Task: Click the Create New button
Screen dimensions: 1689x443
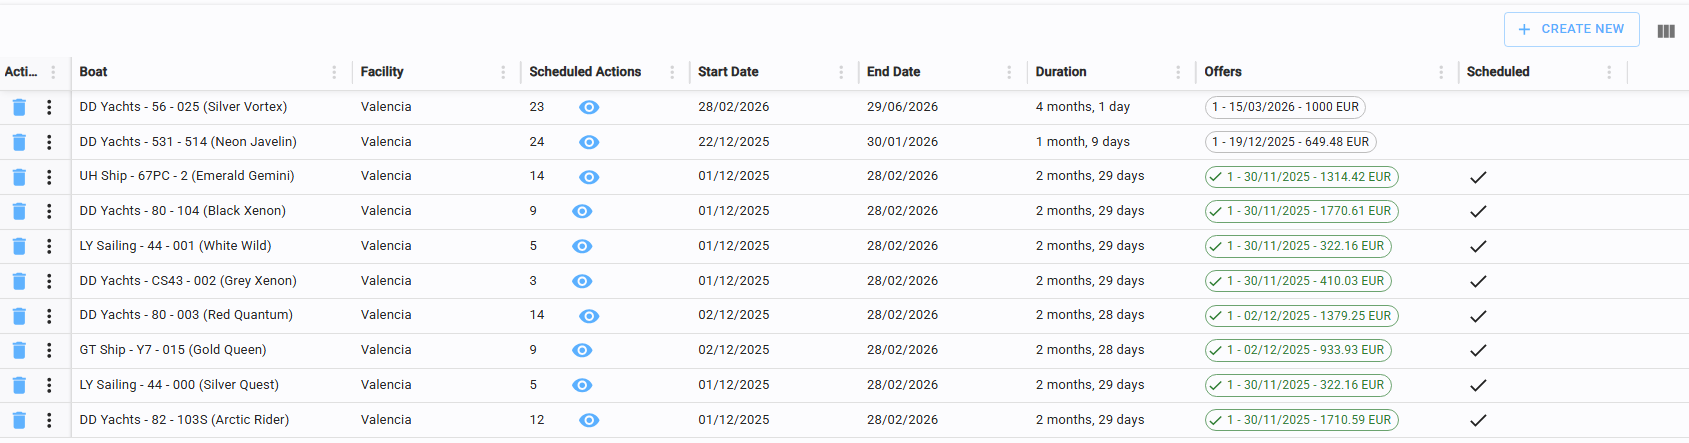Action: click(x=1571, y=30)
